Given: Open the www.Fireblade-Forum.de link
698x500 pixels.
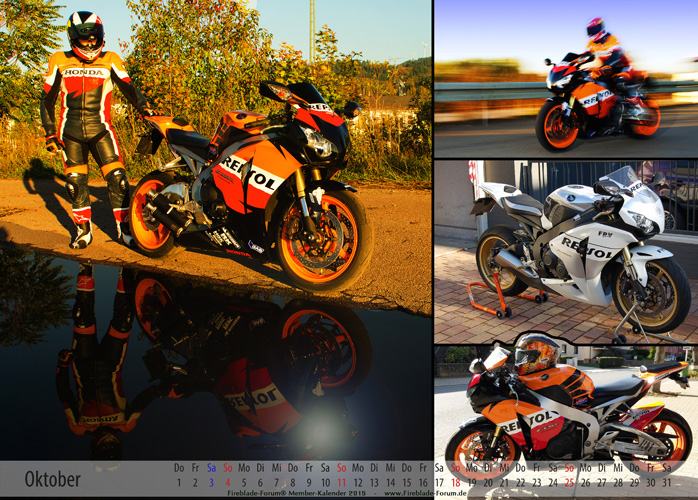Looking at the screenshot, I should (x=425, y=493).
